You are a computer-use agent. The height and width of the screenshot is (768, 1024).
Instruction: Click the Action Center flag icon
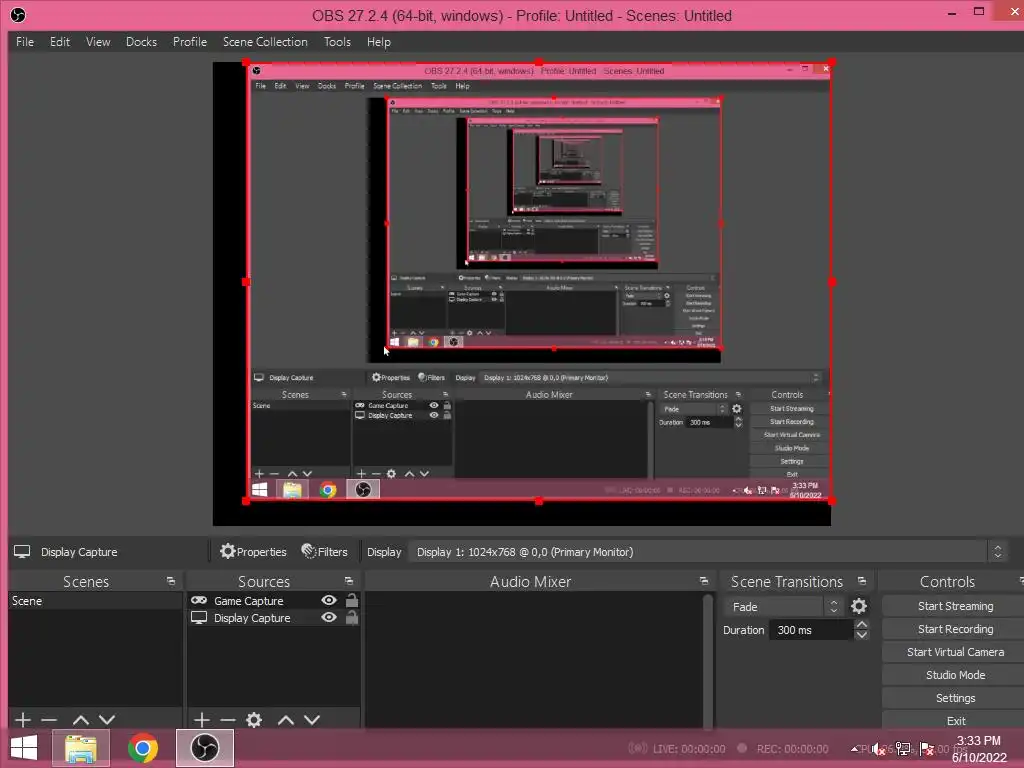(926, 748)
